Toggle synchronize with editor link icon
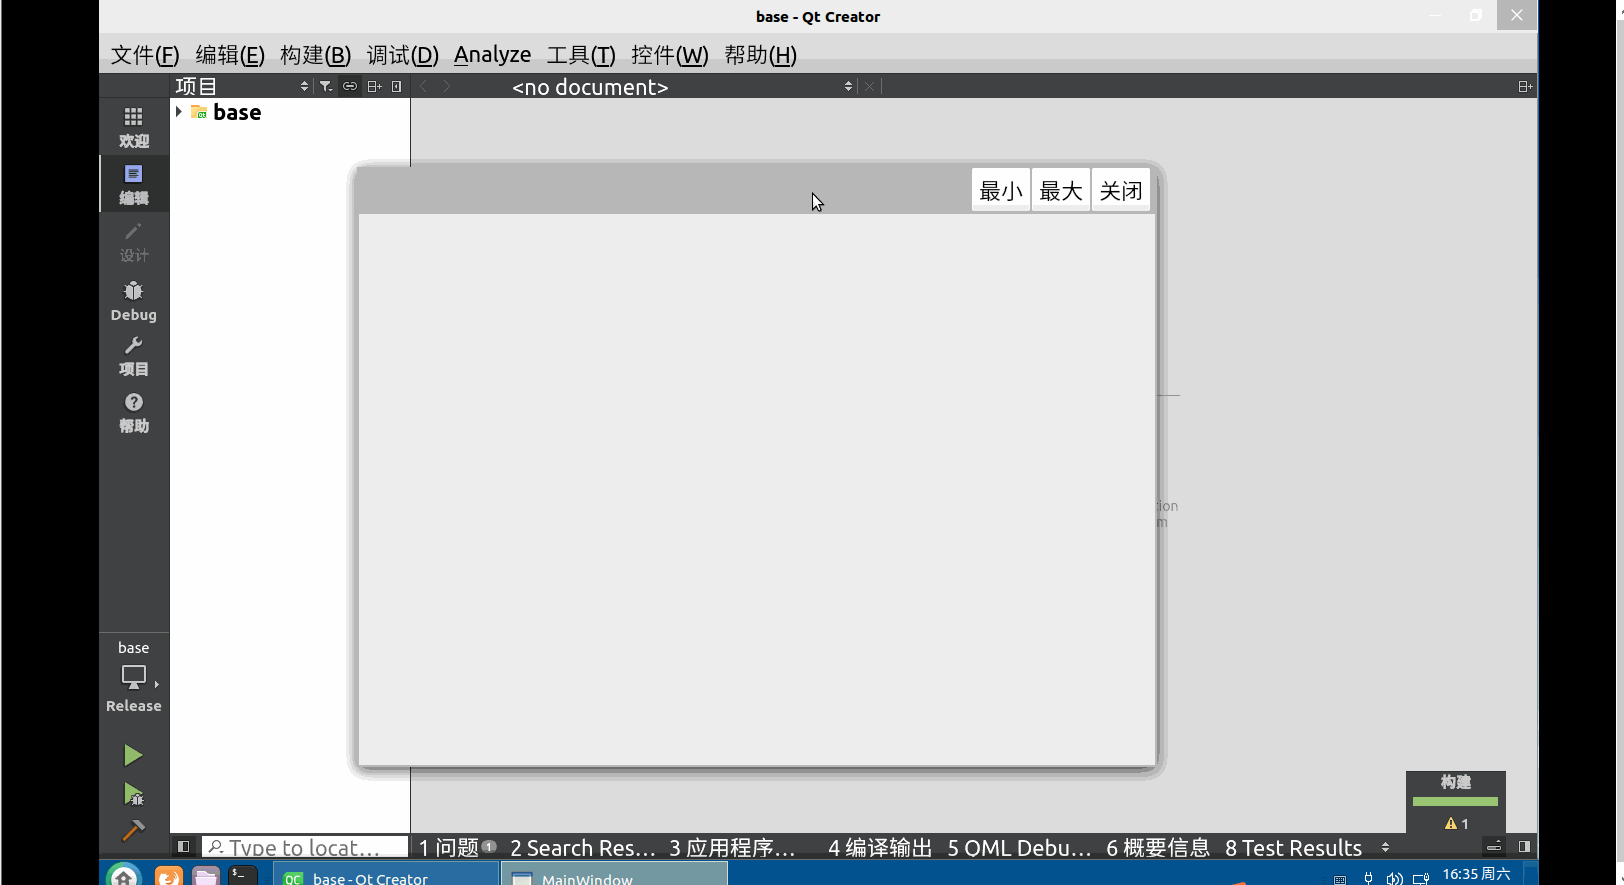1624x885 pixels. pyautogui.click(x=350, y=87)
